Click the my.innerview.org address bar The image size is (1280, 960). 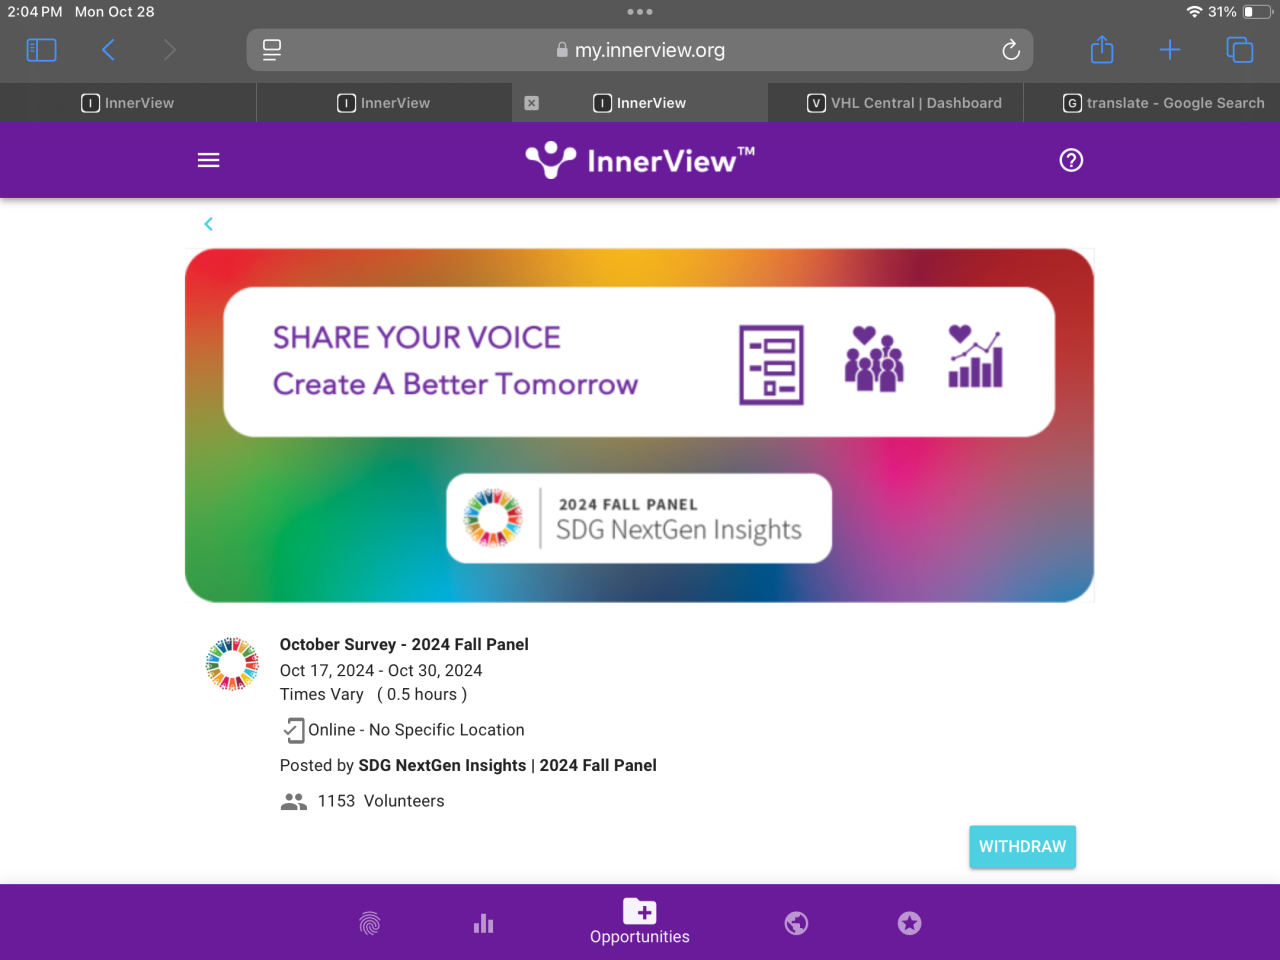pyautogui.click(x=640, y=50)
